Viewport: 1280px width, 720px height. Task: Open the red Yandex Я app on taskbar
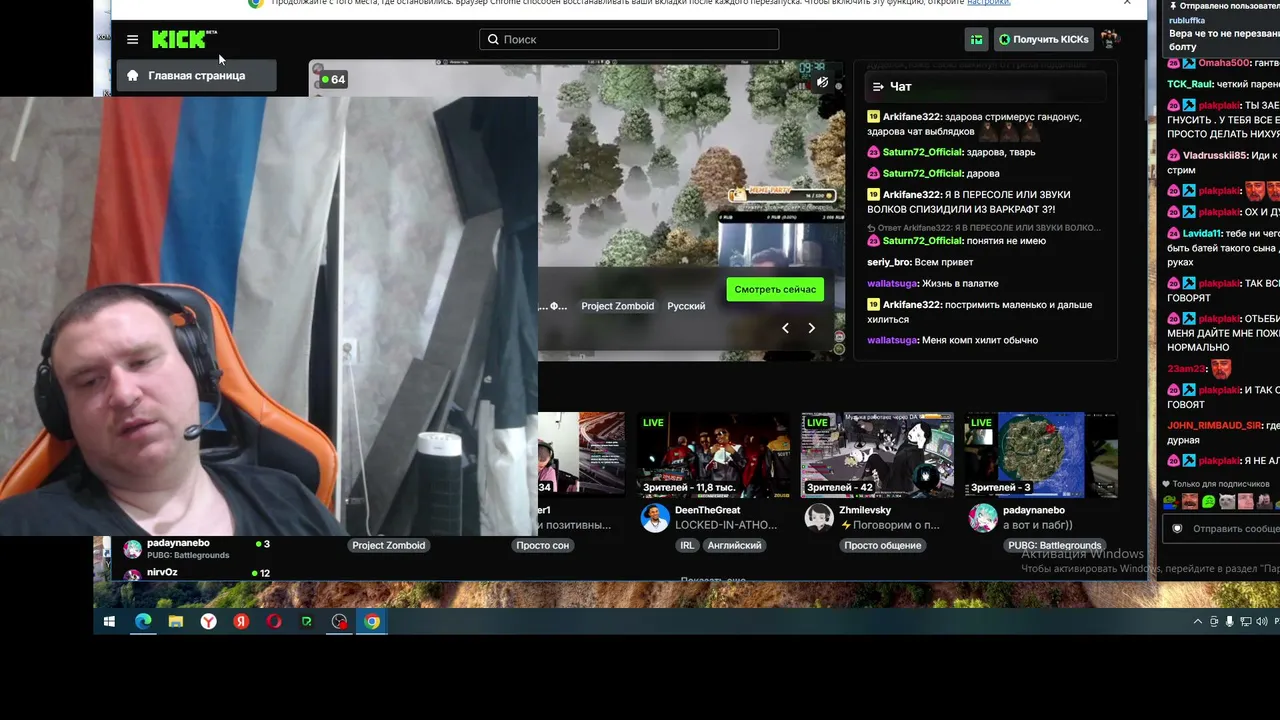(241, 622)
